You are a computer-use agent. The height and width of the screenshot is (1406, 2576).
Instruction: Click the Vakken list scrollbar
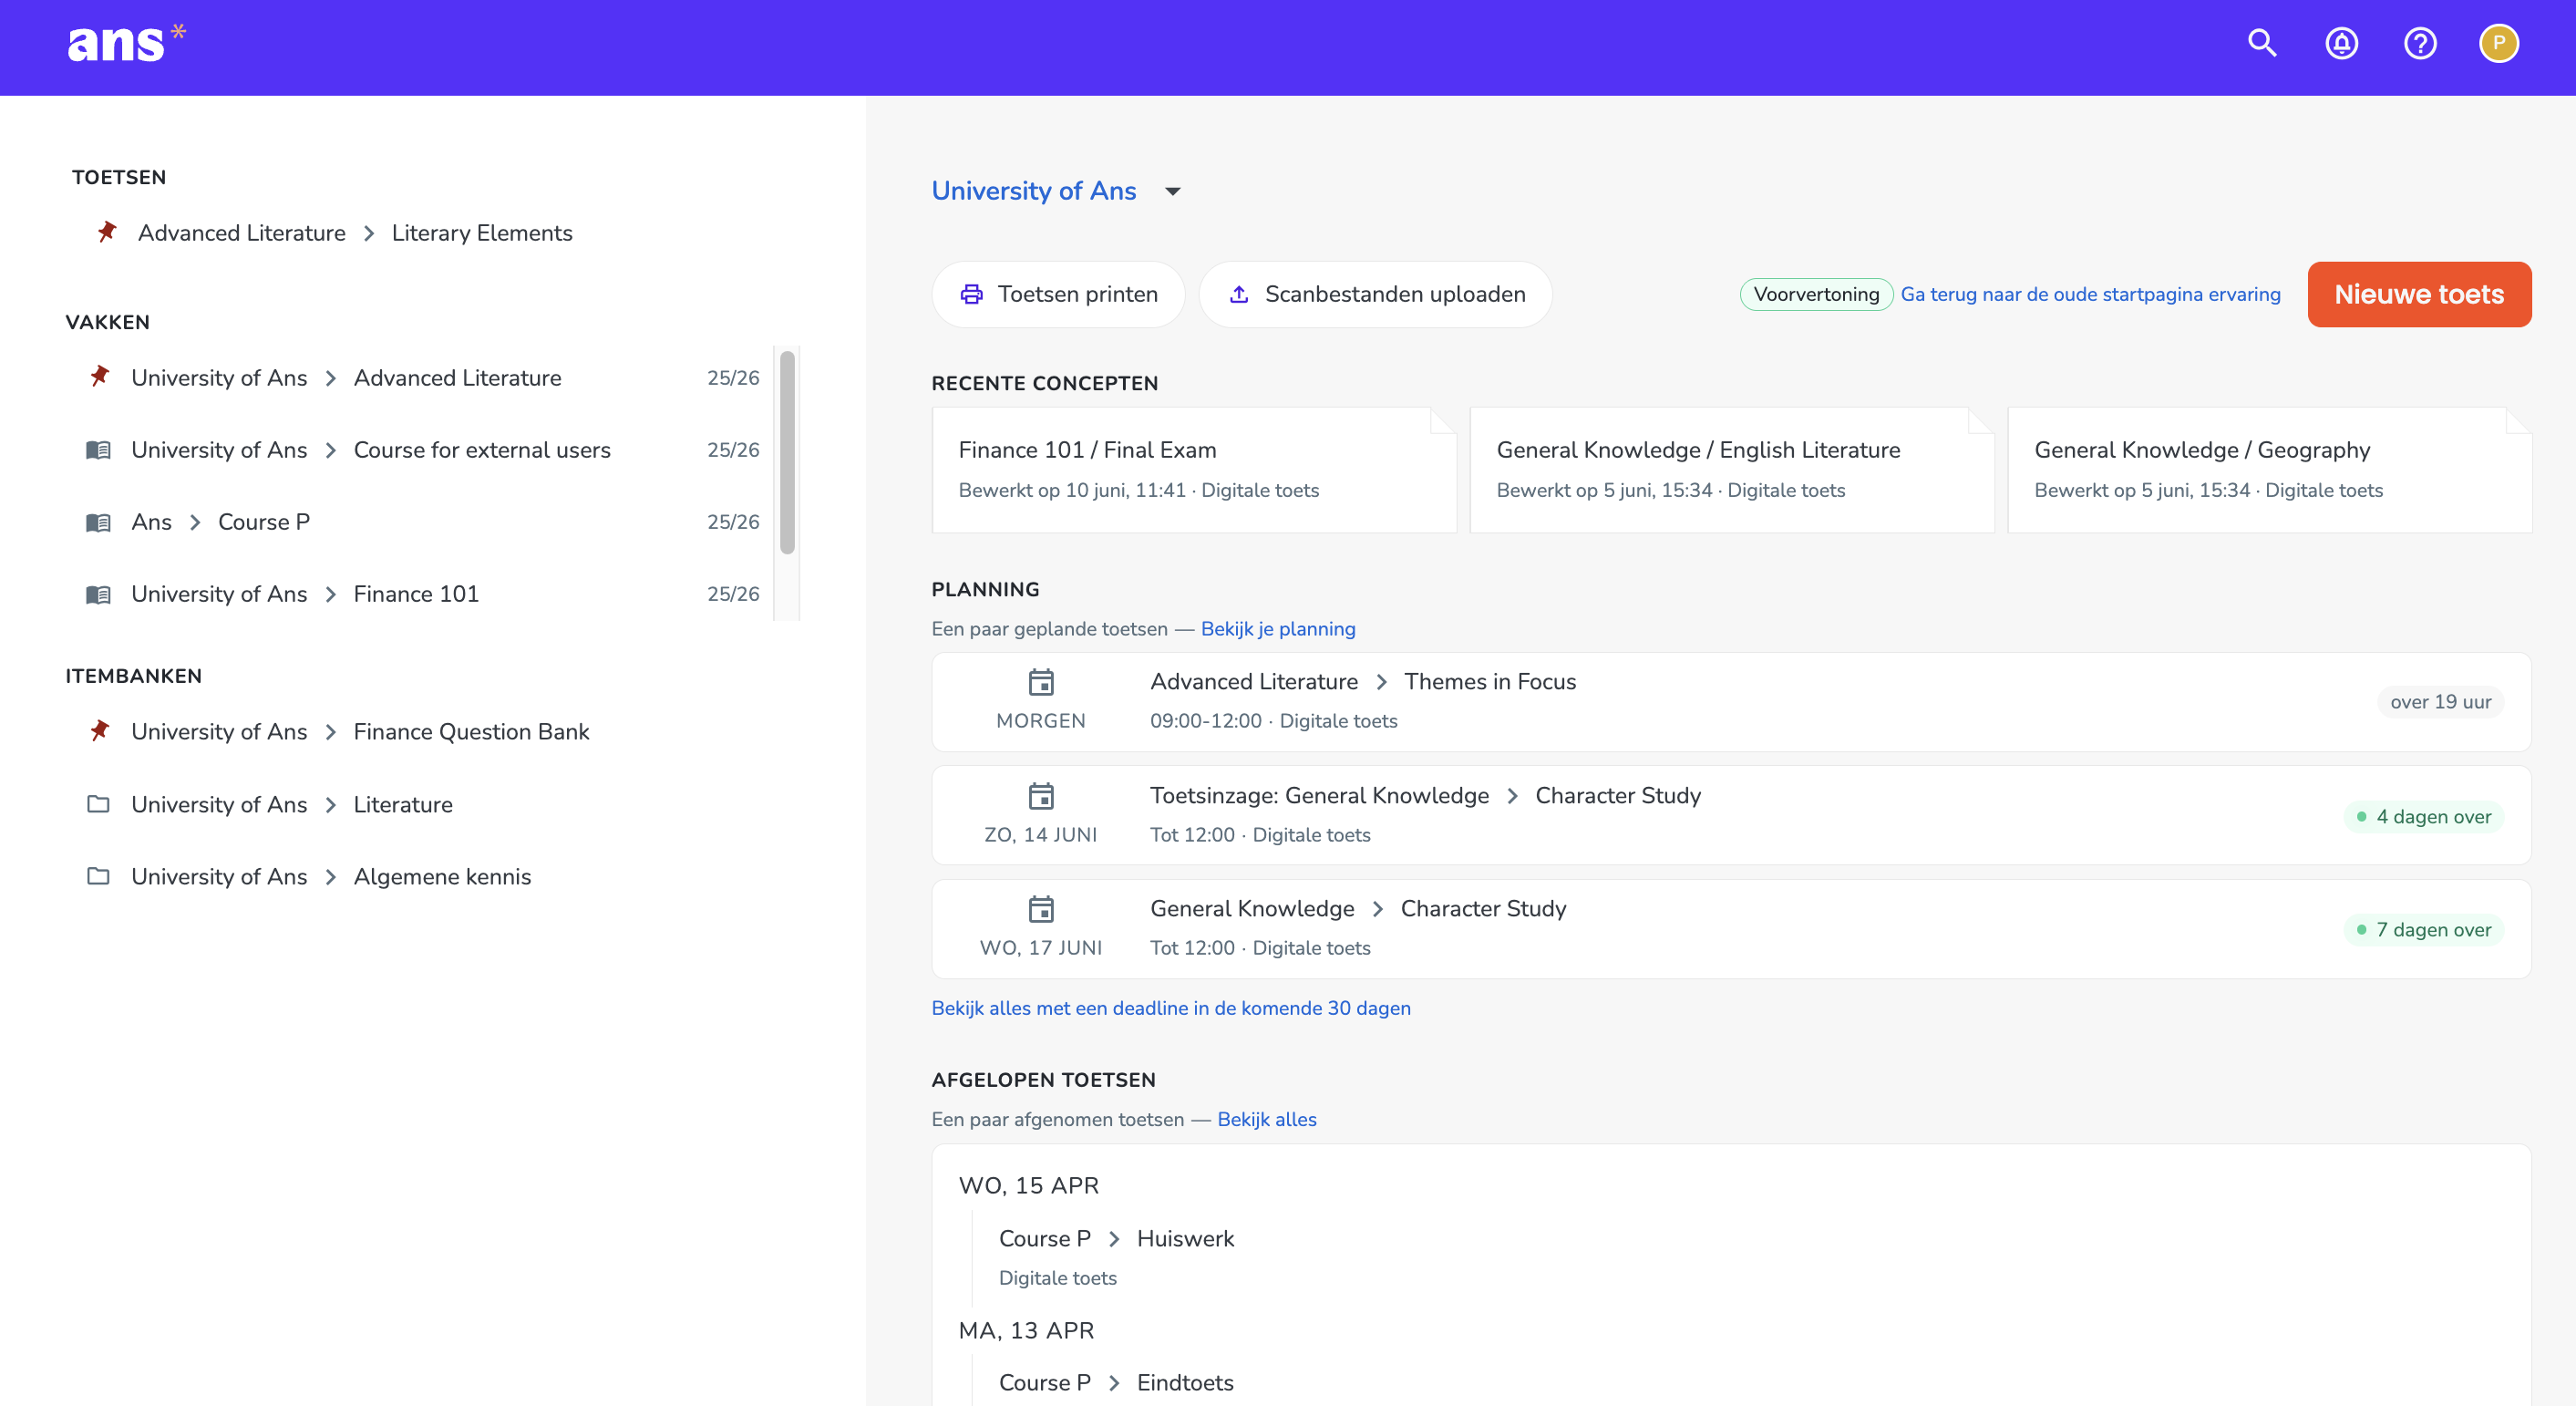(787, 452)
